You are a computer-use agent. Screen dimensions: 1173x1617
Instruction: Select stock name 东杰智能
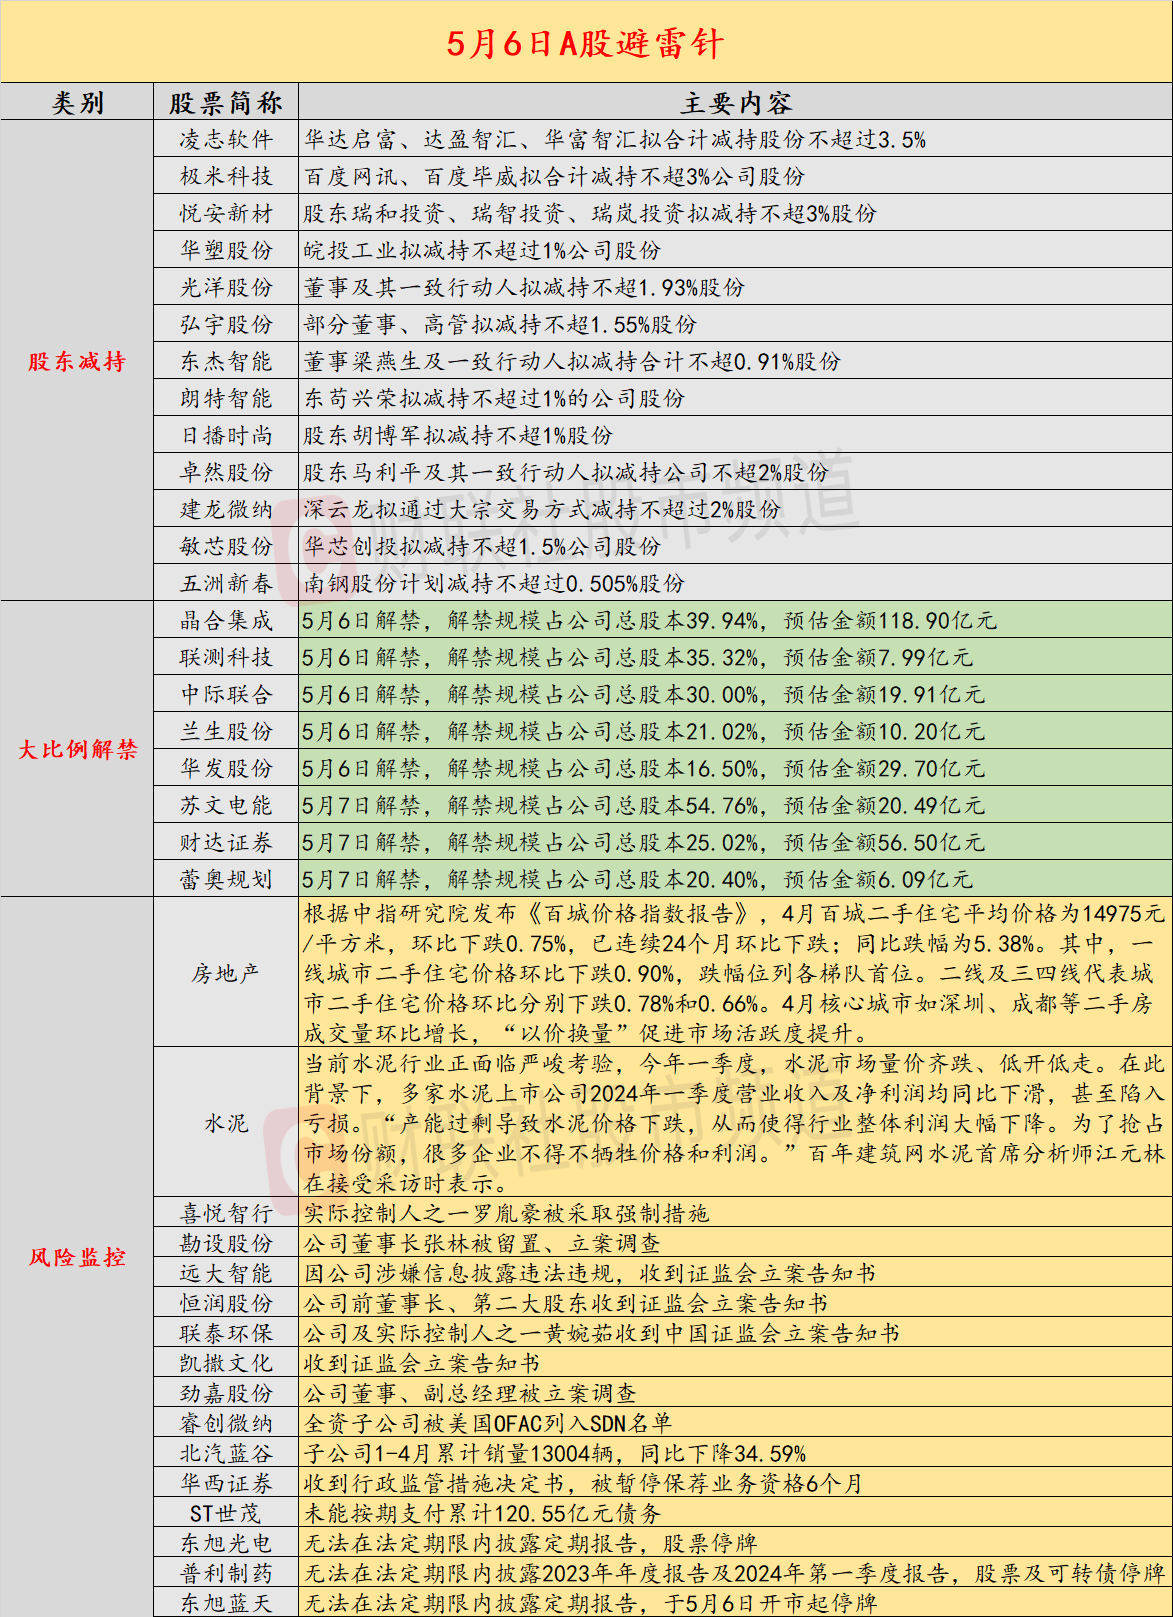pos(226,362)
